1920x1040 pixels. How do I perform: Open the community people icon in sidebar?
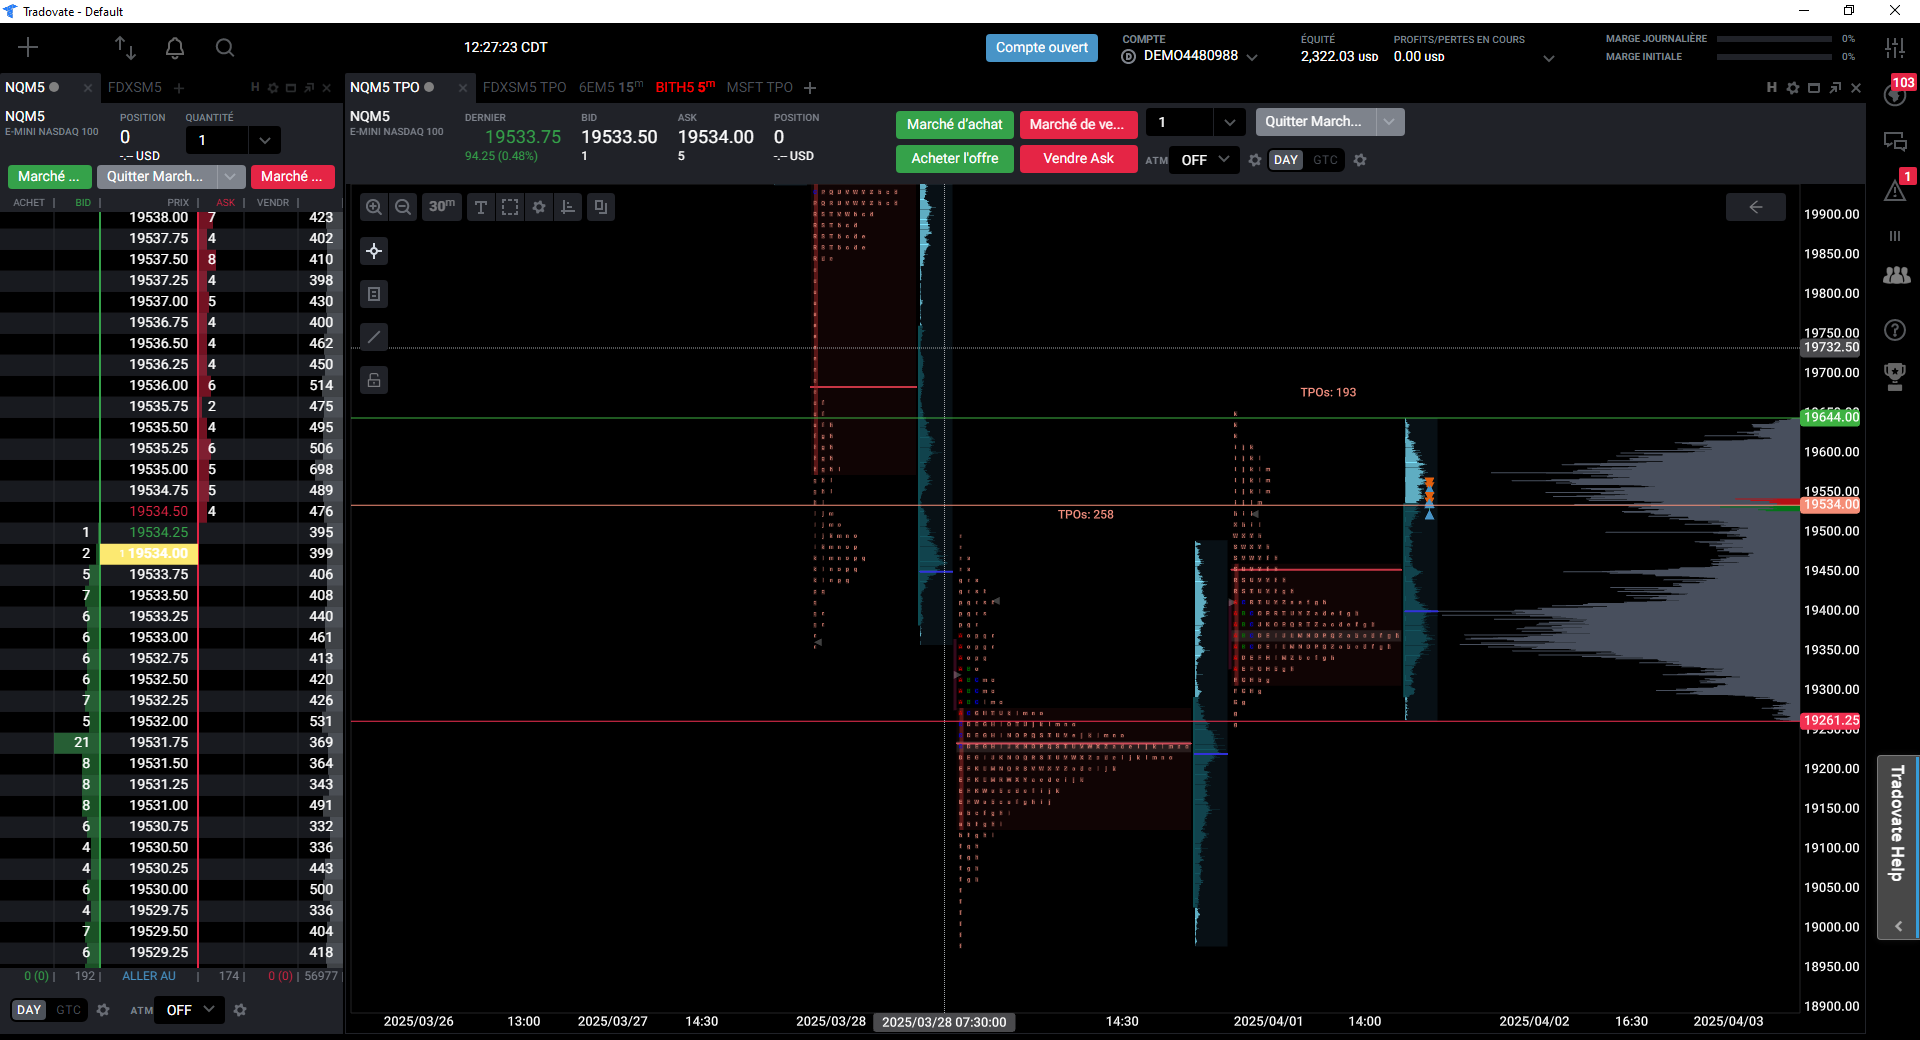click(x=1896, y=276)
